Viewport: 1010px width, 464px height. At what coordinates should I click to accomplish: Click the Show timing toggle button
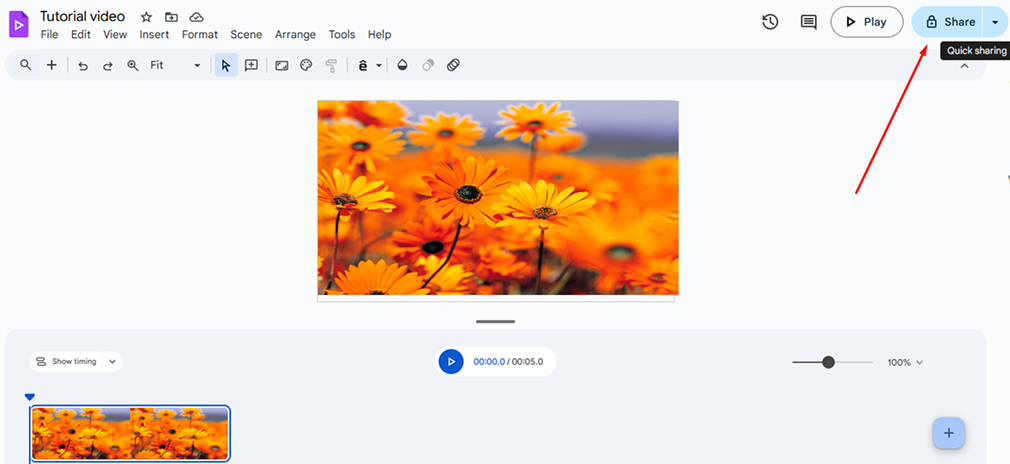pyautogui.click(x=75, y=361)
